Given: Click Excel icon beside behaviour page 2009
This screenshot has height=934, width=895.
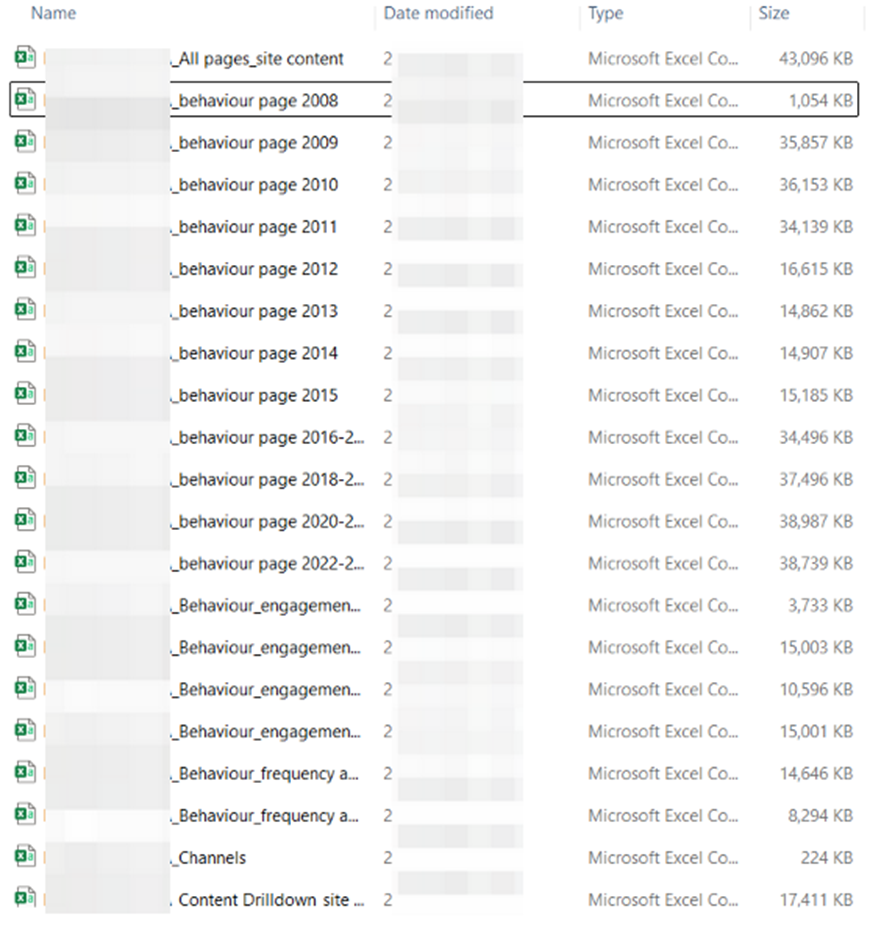Looking at the screenshot, I should click(25, 142).
